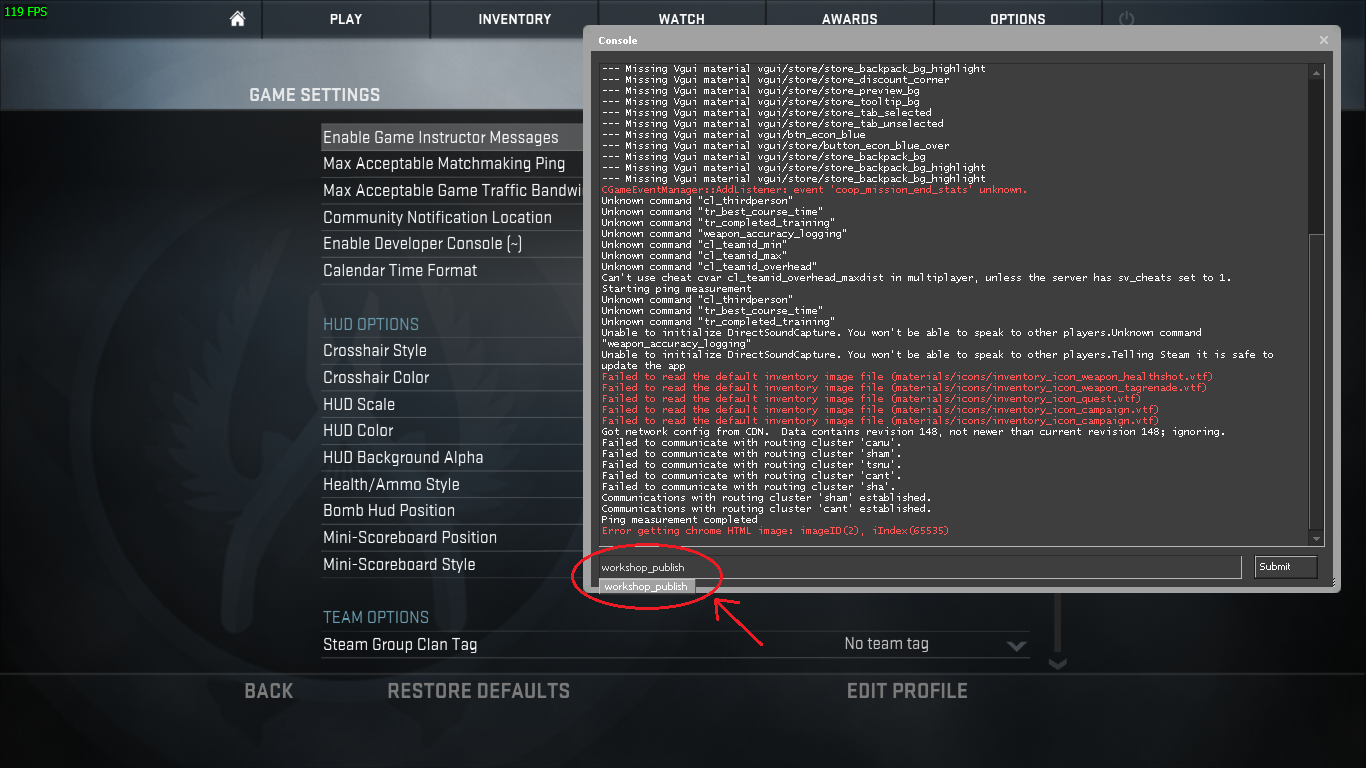
Task: Click the power quit icon in top bar
Action: tap(1127, 19)
